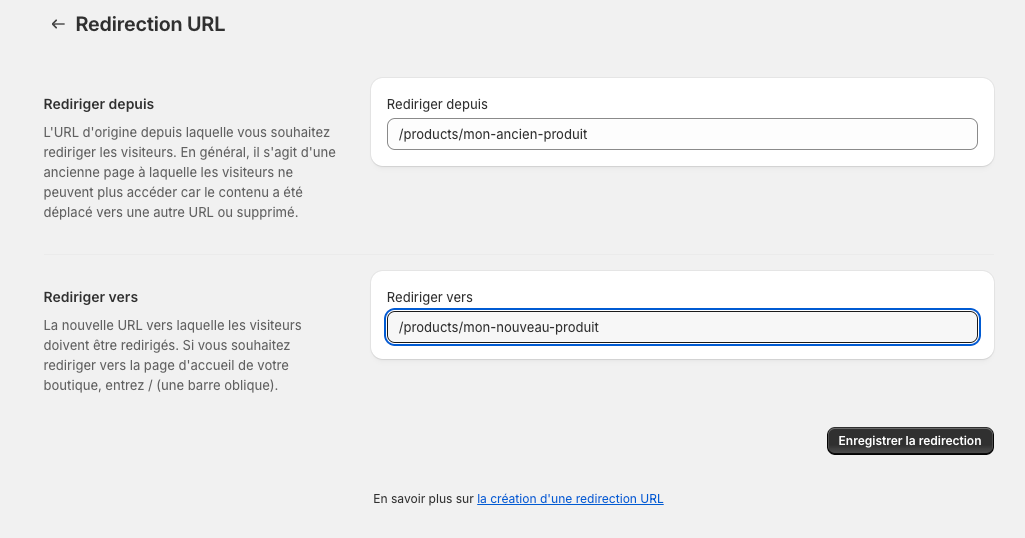The height and width of the screenshot is (538, 1025).
Task: Focus the Rediriger vers input field
Action: [x=682, y=327]
